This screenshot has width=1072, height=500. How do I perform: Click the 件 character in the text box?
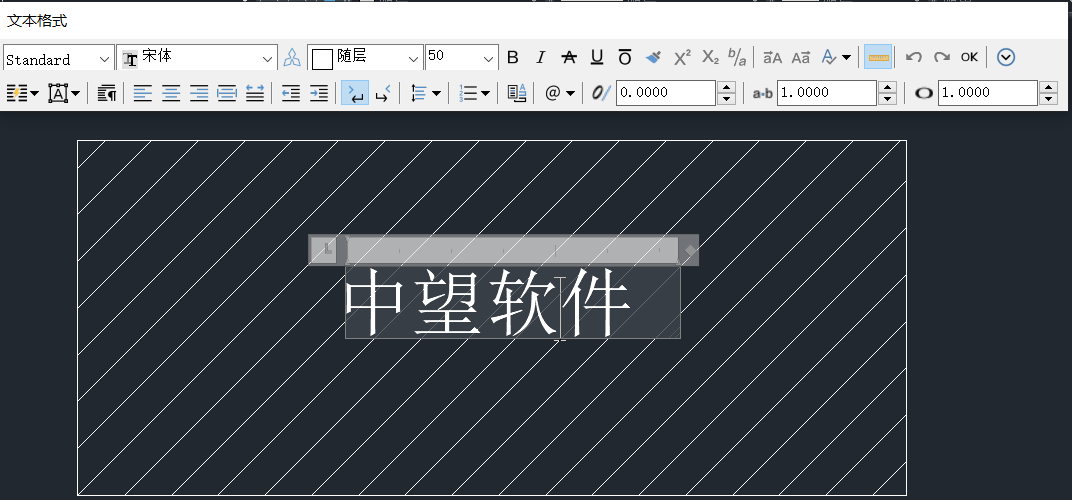click(599, 302)
